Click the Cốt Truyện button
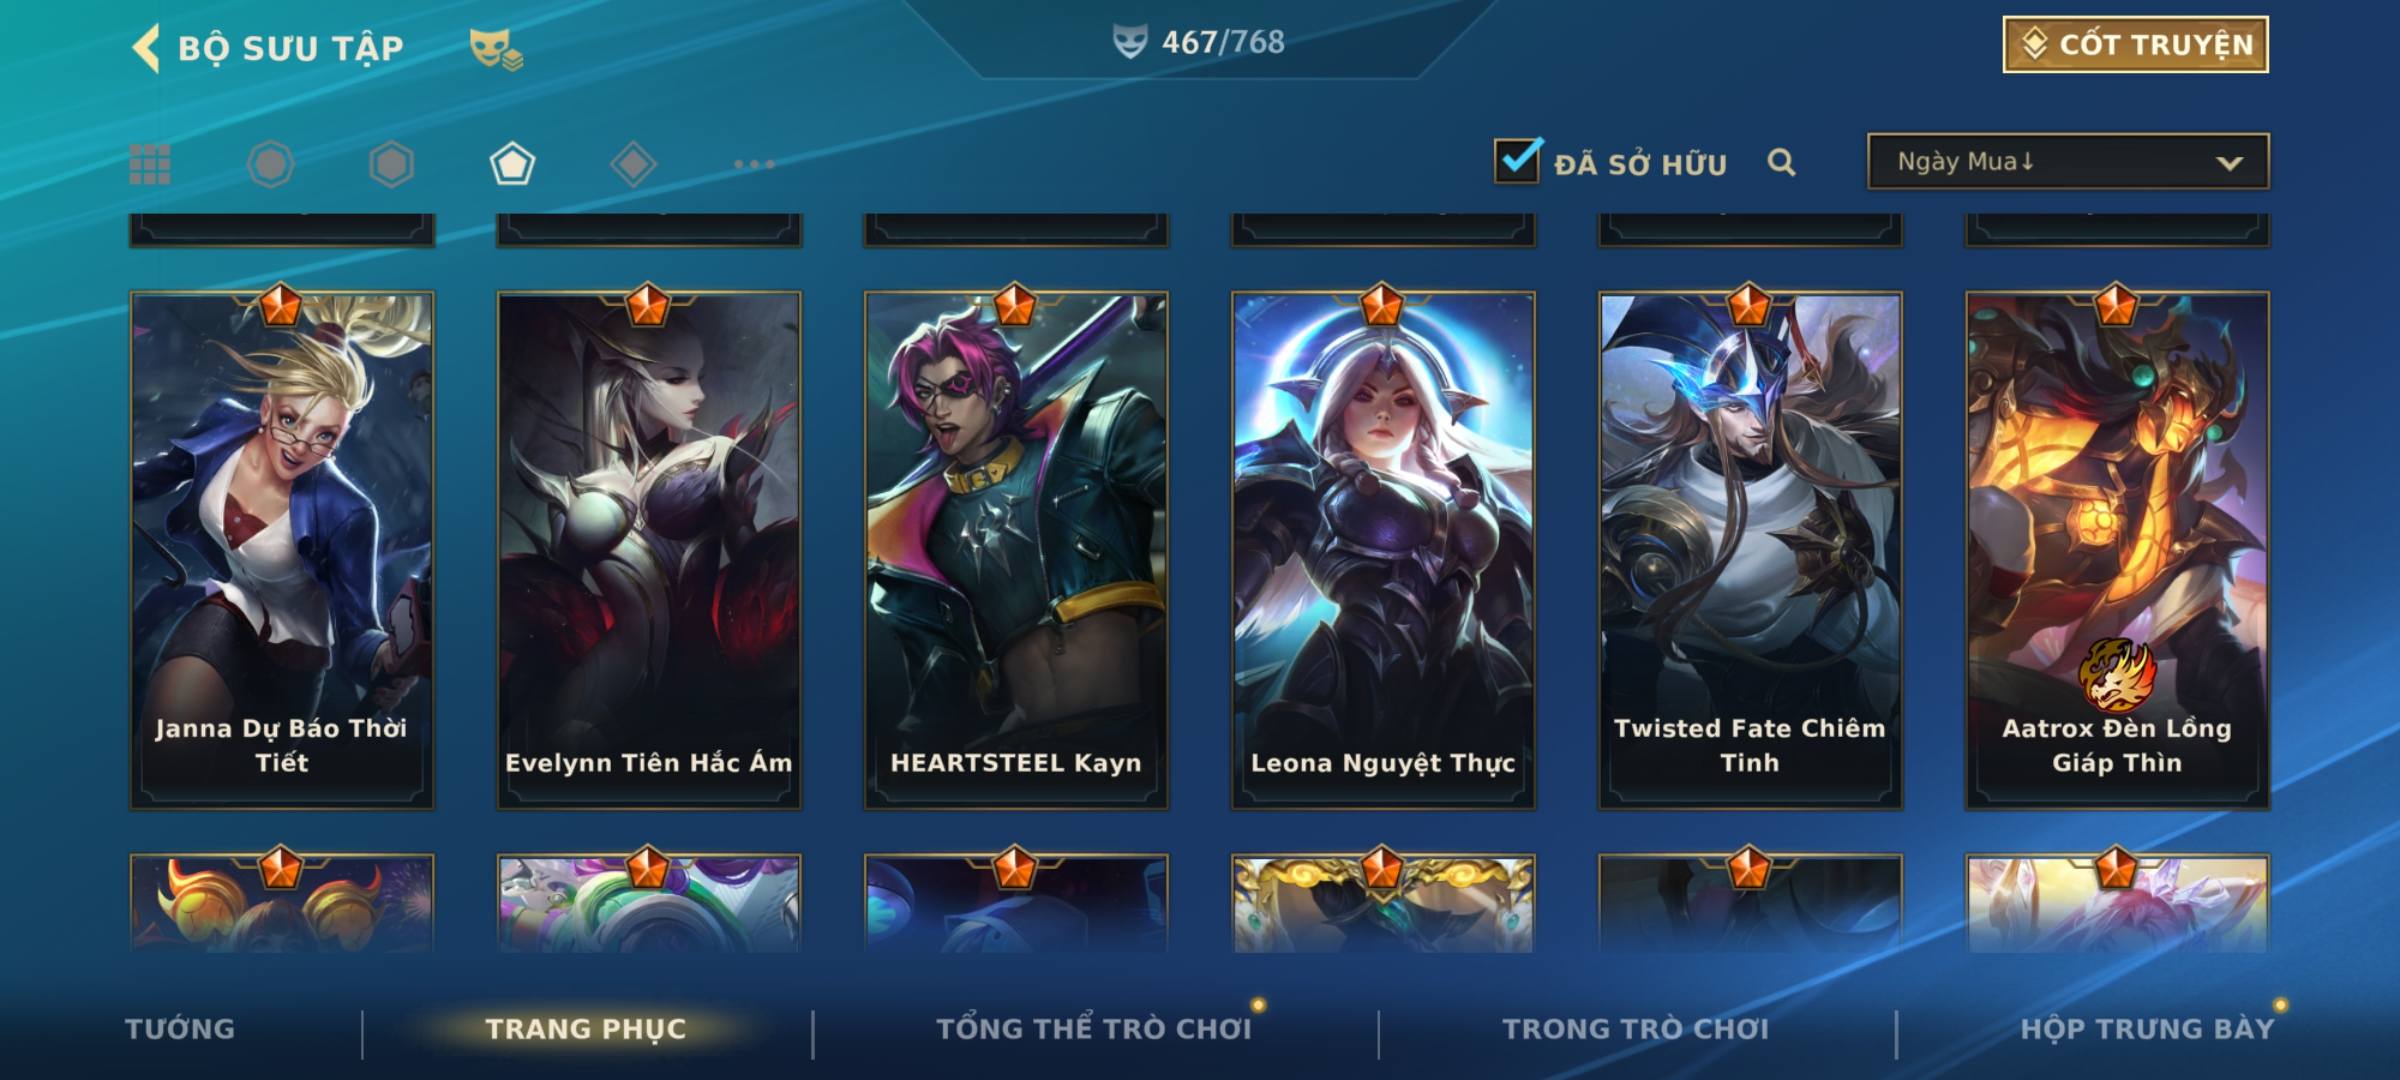The image size is (2400, 1080). (2135, 45)
